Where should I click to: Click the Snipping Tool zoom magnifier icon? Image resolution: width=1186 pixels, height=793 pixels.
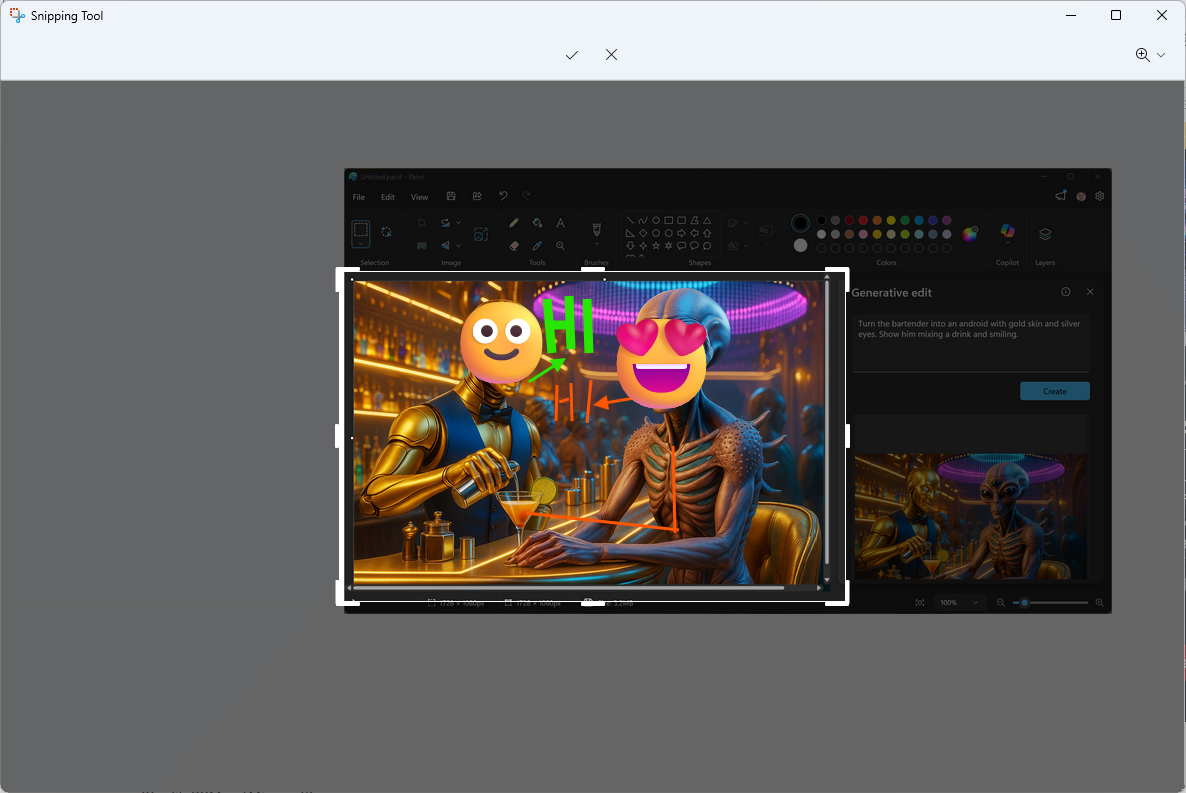[1142, 55]
